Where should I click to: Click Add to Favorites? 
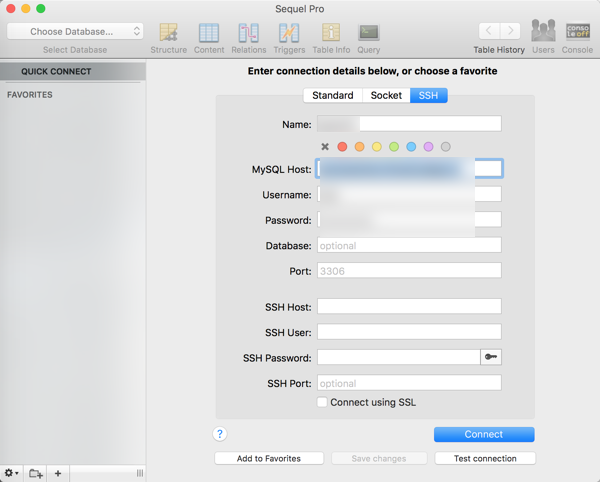[269, 458]
